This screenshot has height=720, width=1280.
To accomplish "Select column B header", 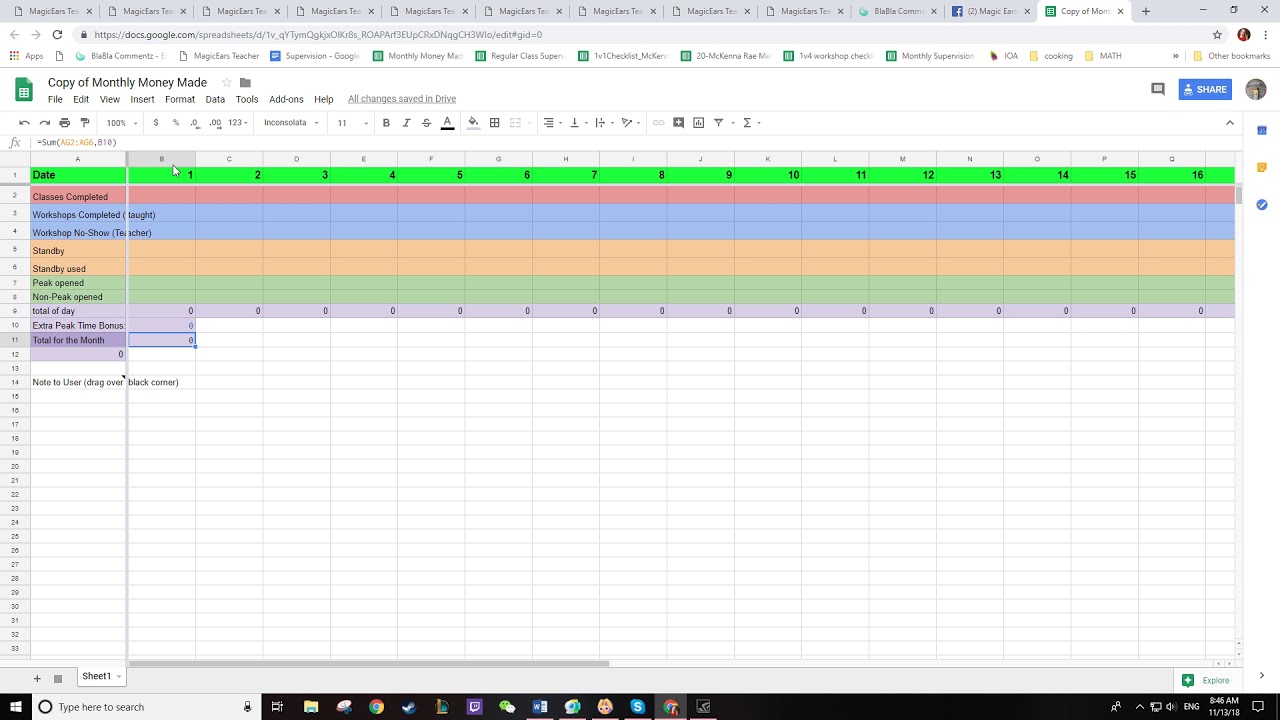I will [x=161, y=159].
